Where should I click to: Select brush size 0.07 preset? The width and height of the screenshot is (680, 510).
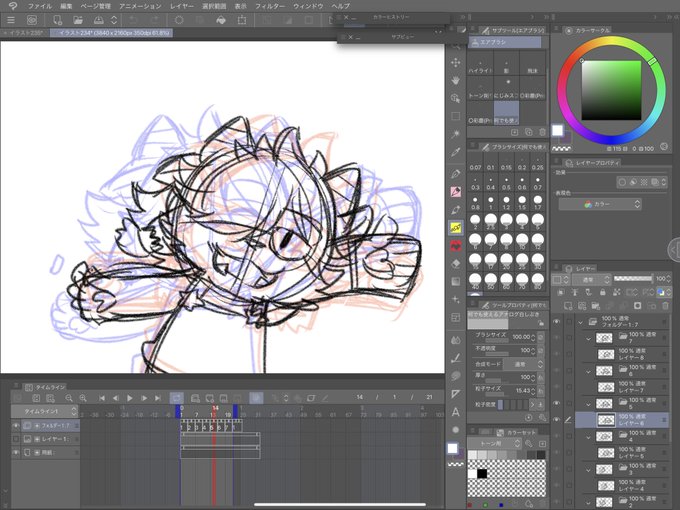click(x=475, y=164)
